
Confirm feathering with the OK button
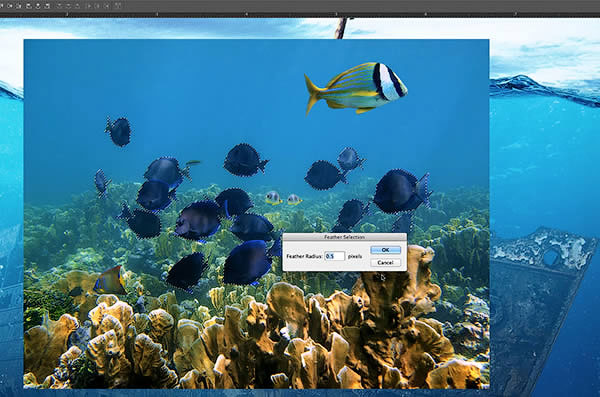click(385, 250)
